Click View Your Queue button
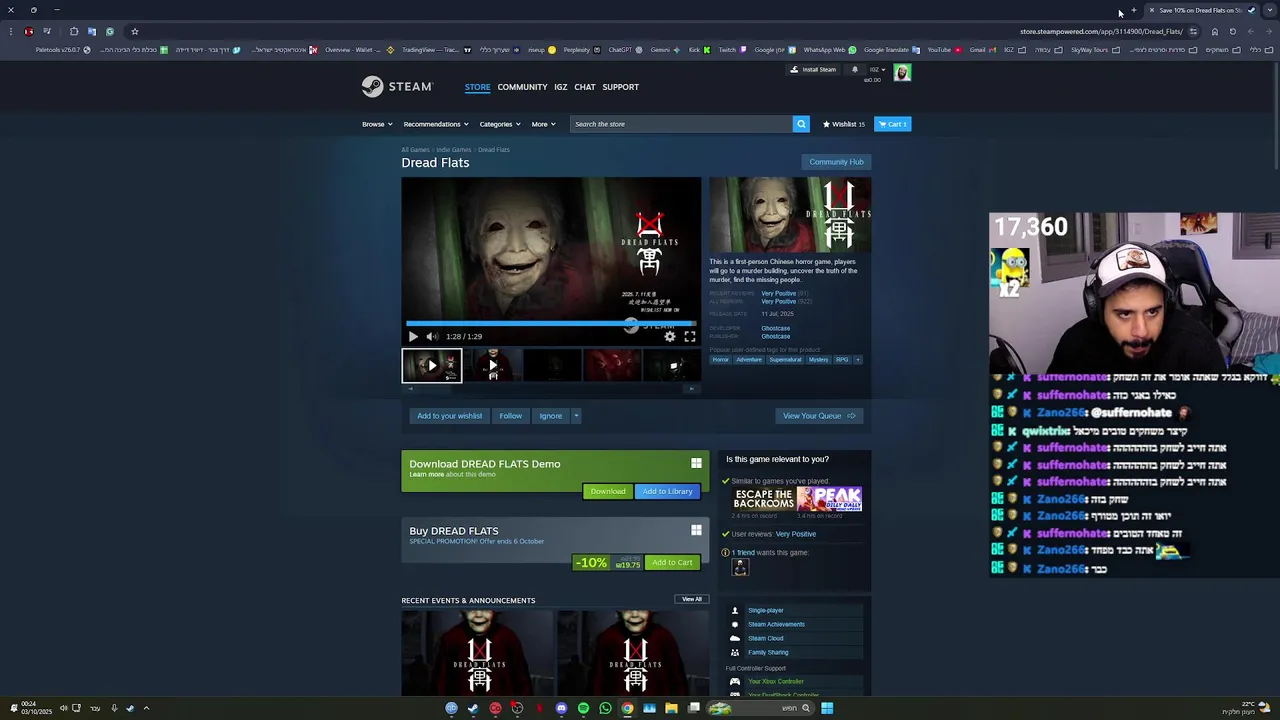Viewport: 1280px width, 720px height. click(819, 416)
